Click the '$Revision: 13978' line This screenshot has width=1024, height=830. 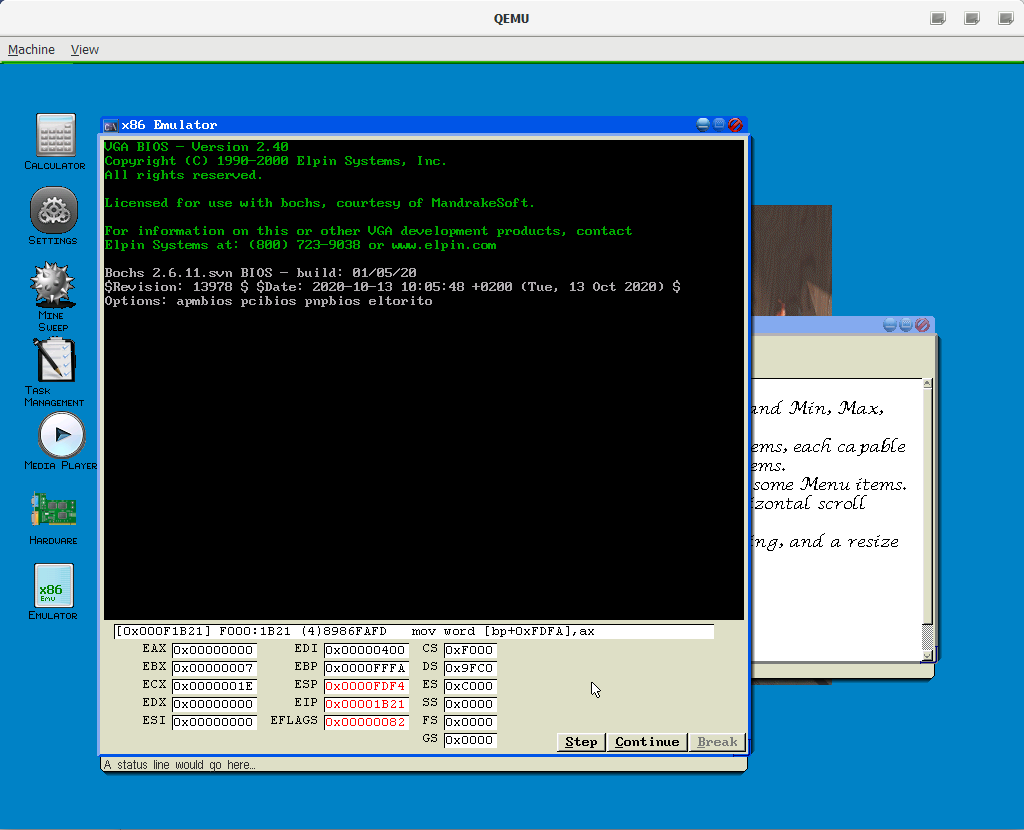point(392,287)
